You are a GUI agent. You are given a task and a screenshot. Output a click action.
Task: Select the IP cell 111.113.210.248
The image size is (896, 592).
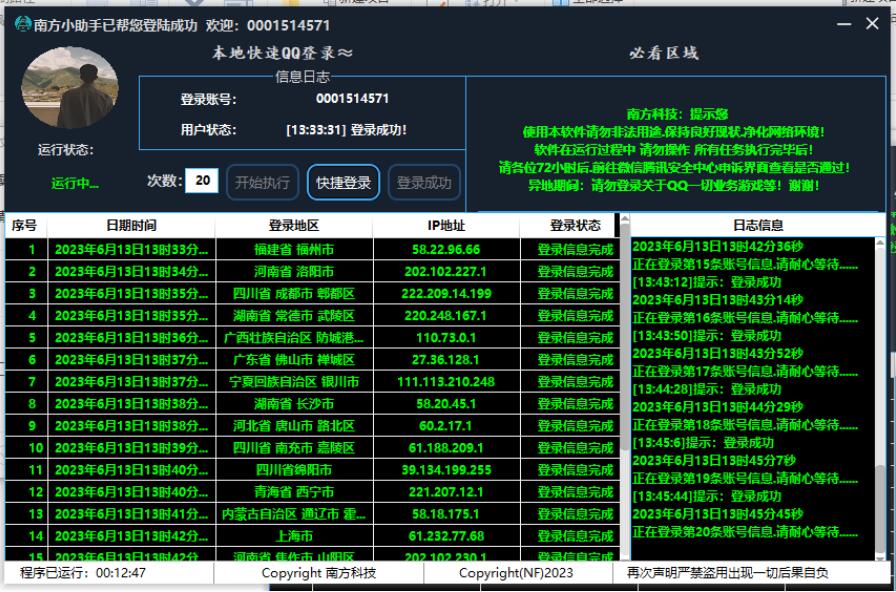click(x=446, y=382)
